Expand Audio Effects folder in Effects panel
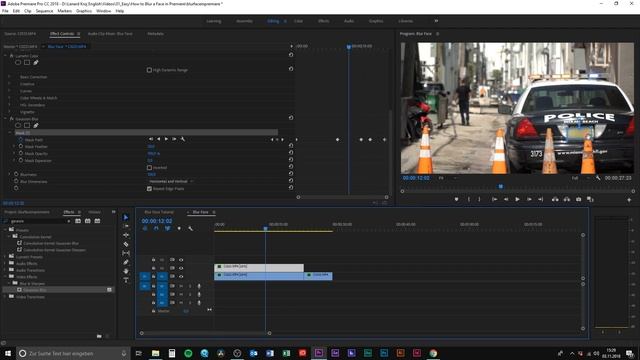The height and width of the screenshot is (360, 640). (5, 264)
